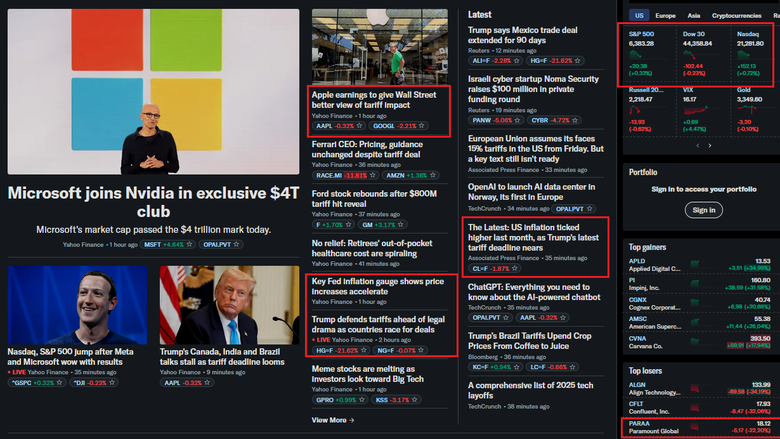Screen dimensions: 780x439
Task: Toggle favorite star for GPRO ticker
Action: pyautogui.click(x=362, y=399)
